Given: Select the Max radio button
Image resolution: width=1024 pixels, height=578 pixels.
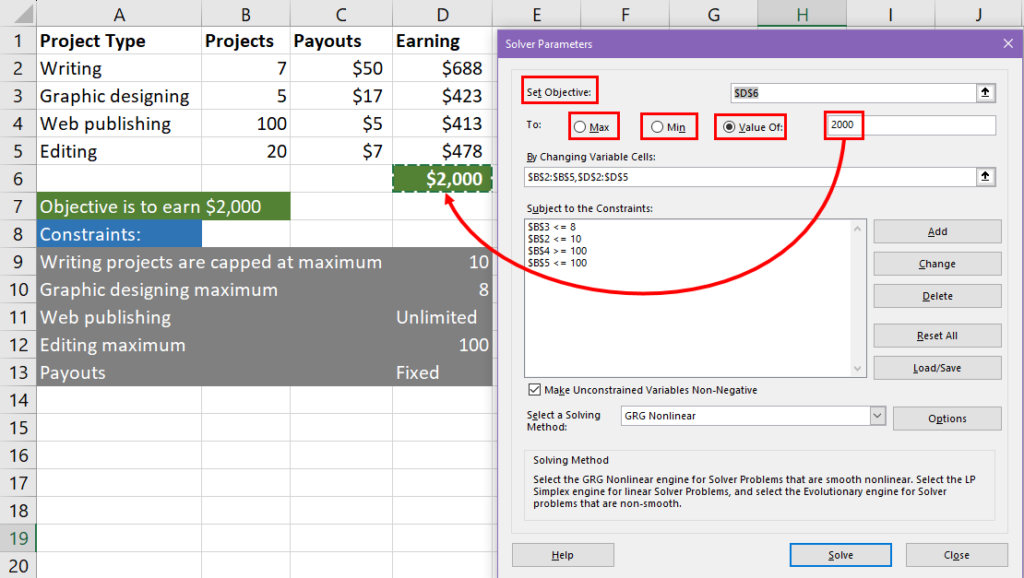Looking at the screenshot, I should click(580, 127).
